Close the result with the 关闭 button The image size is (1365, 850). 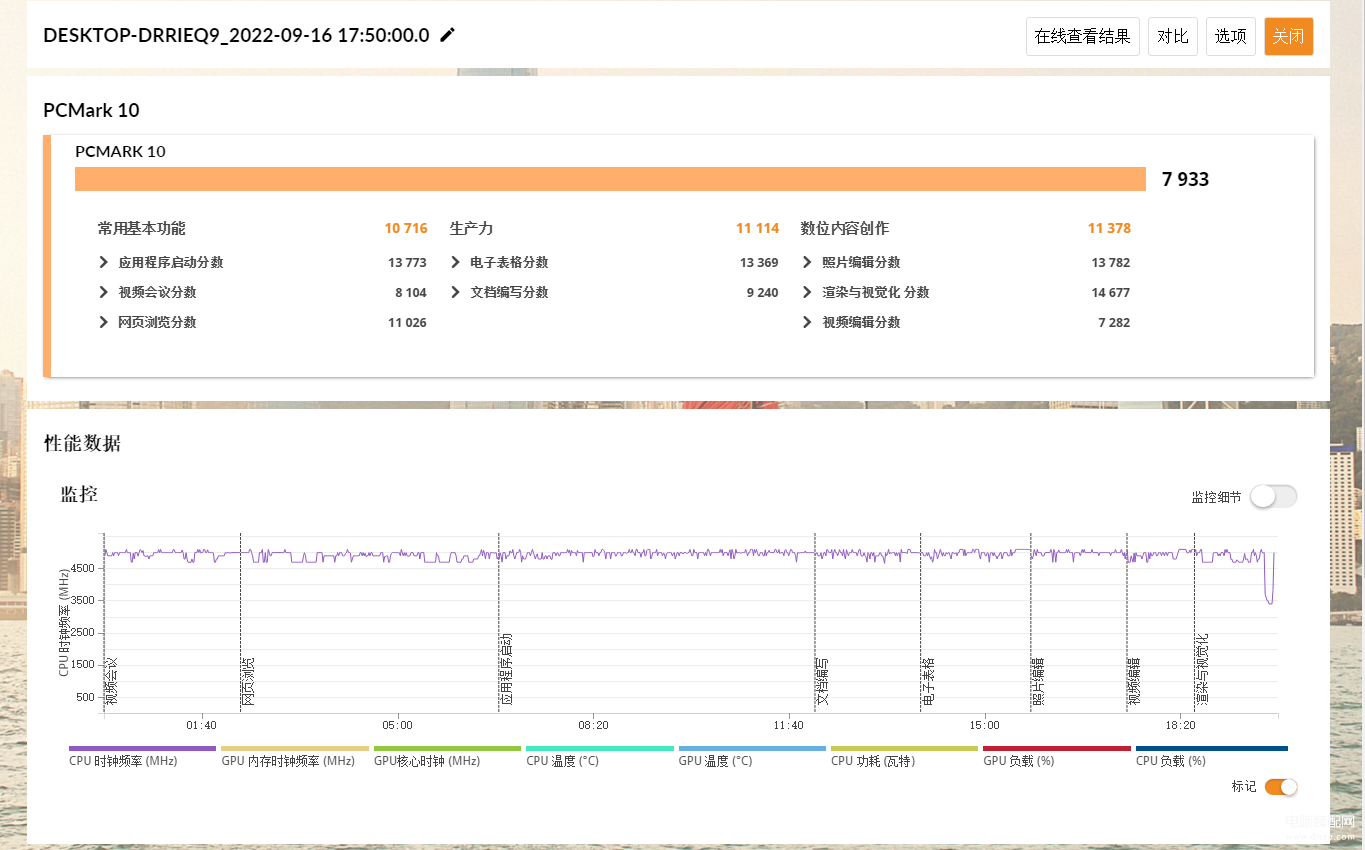[1288, 36]
